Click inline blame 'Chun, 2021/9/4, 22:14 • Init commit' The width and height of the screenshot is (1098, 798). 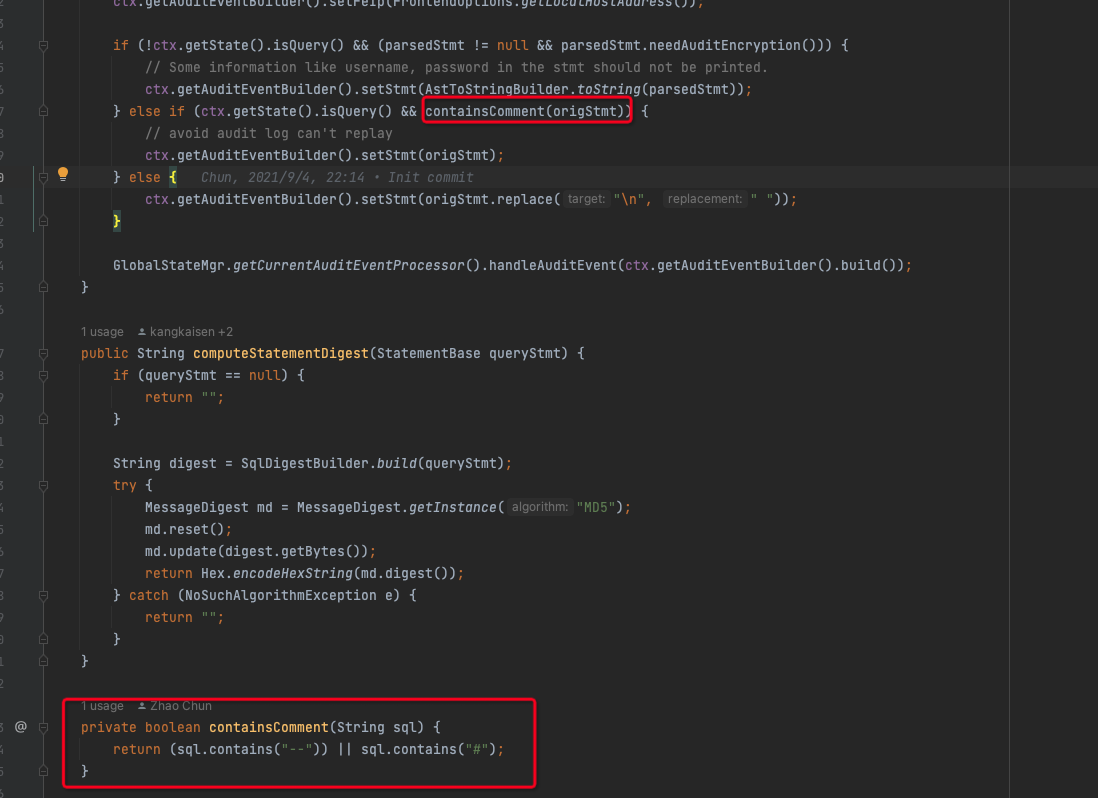(337, 177)
